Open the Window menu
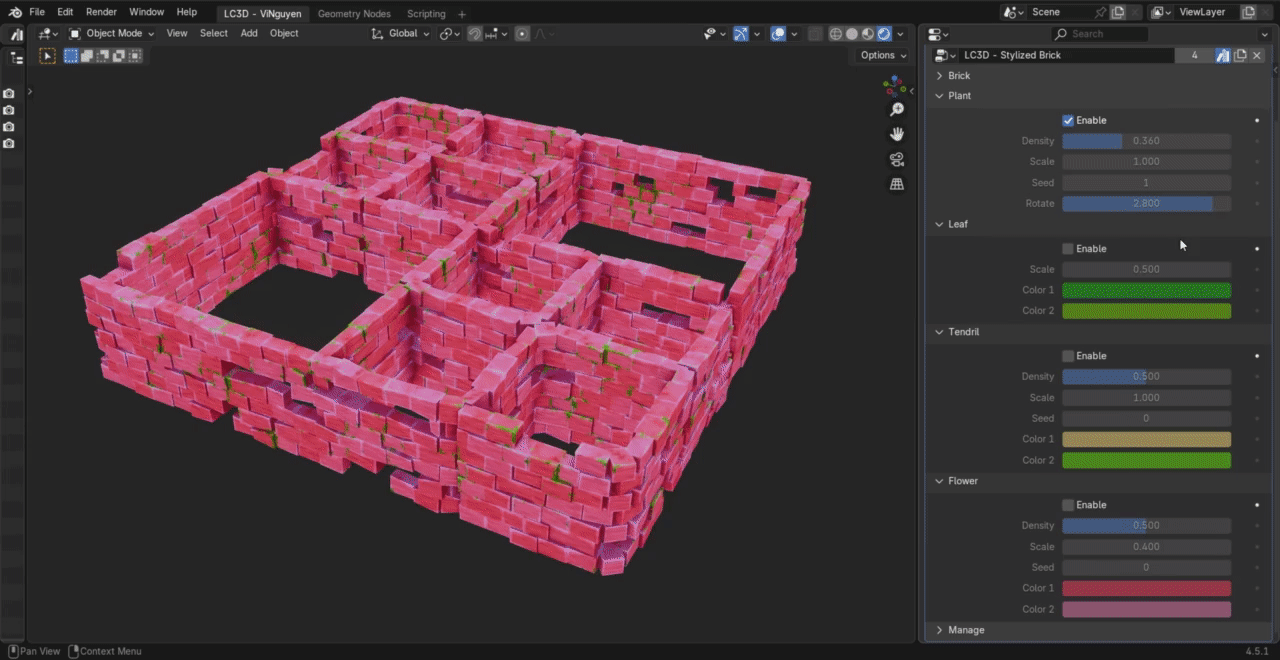This screenshot has width=1280, height=660. pos(146,12)
